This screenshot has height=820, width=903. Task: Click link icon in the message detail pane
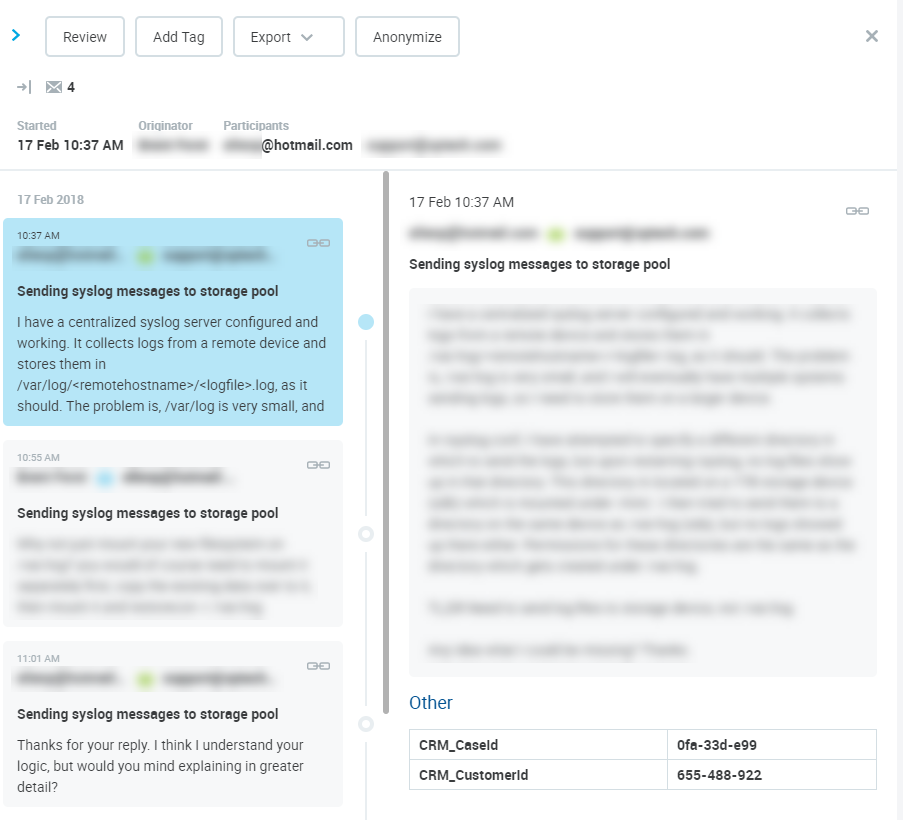click(857, 211)
